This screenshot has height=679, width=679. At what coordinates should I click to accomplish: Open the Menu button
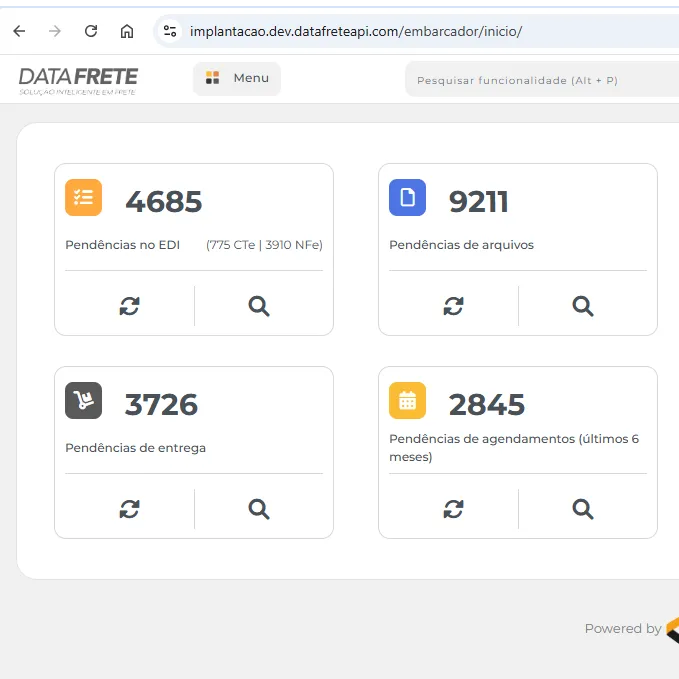click(237, 78)
